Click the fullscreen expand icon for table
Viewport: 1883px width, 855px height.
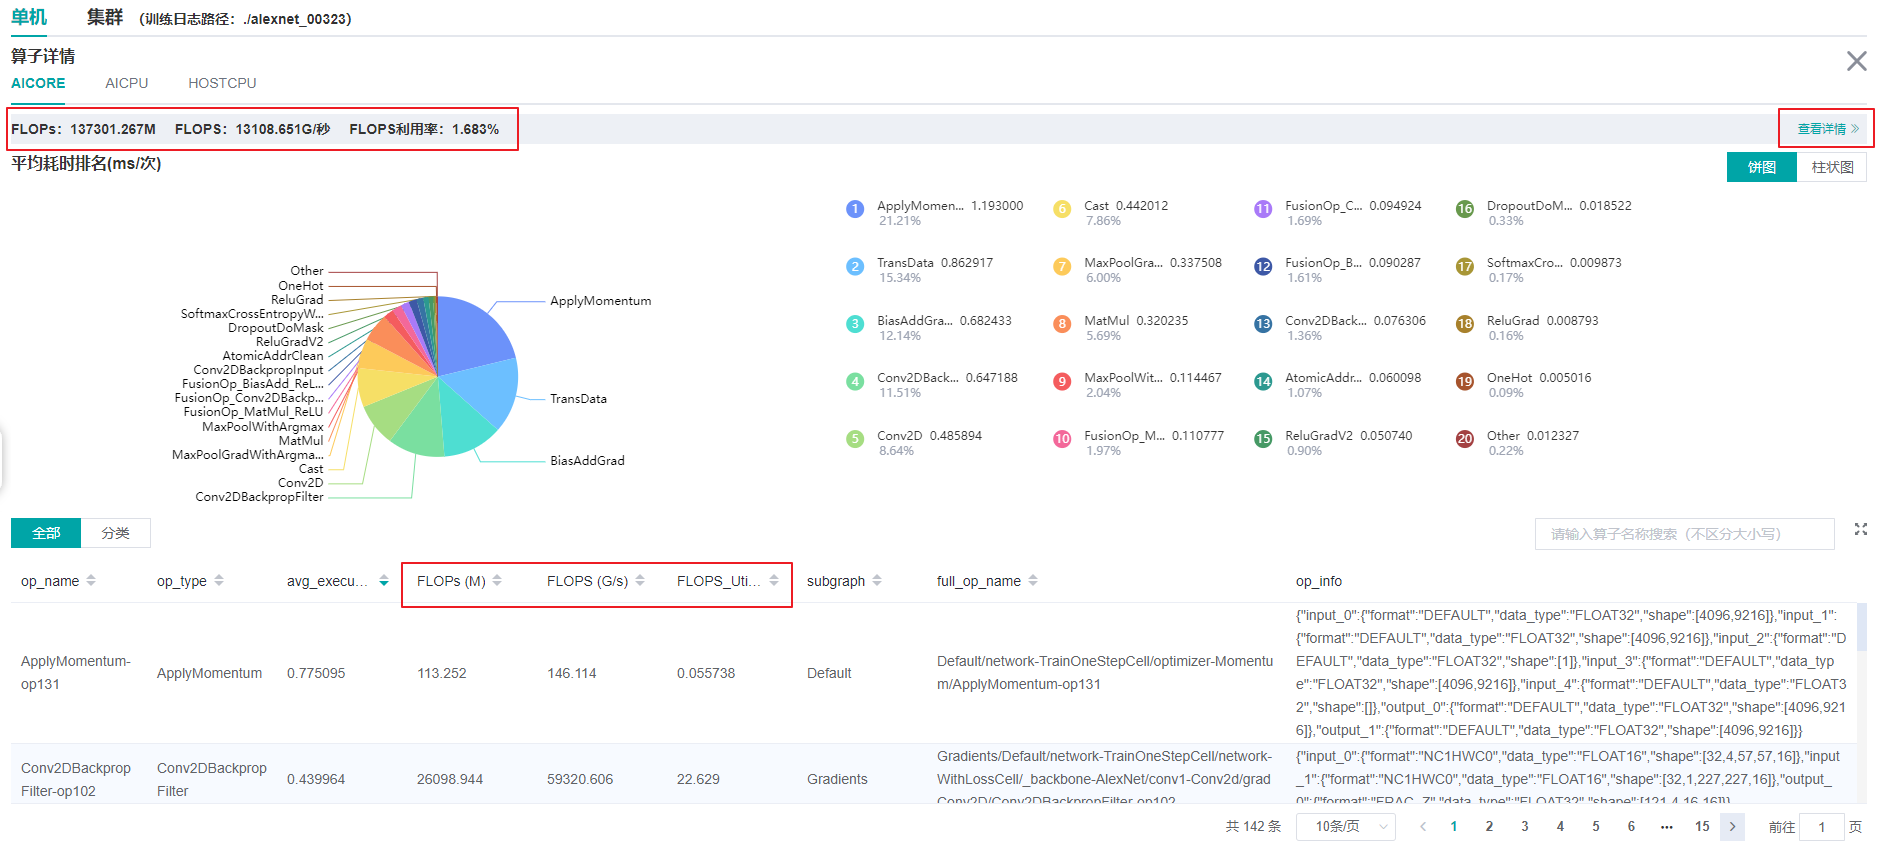pyautogui.click(x=1860, y=530)
